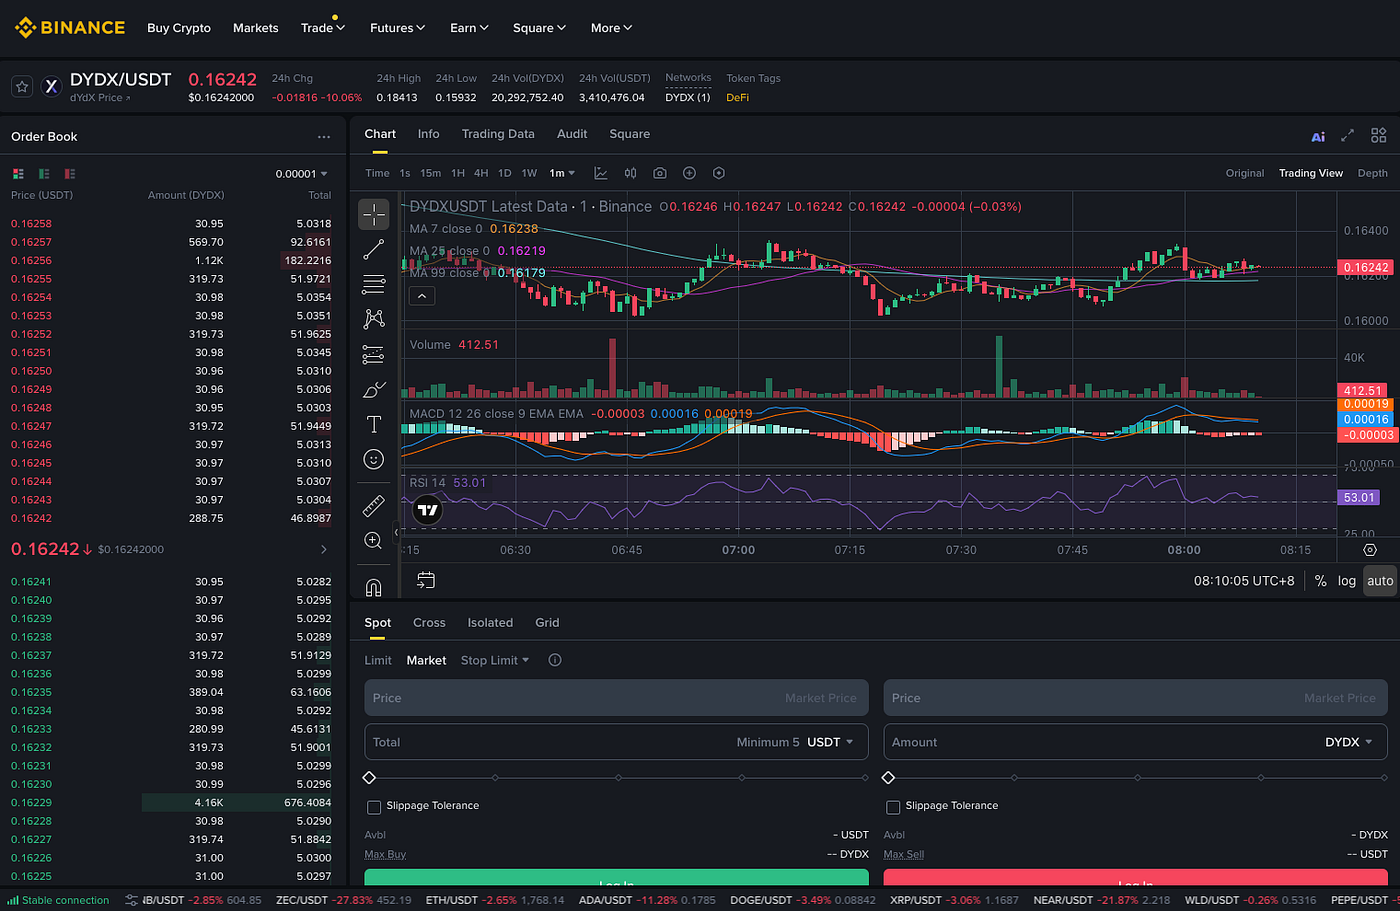
Task: Switch chart to Depth view
Action: click(x=1373, y=173)
